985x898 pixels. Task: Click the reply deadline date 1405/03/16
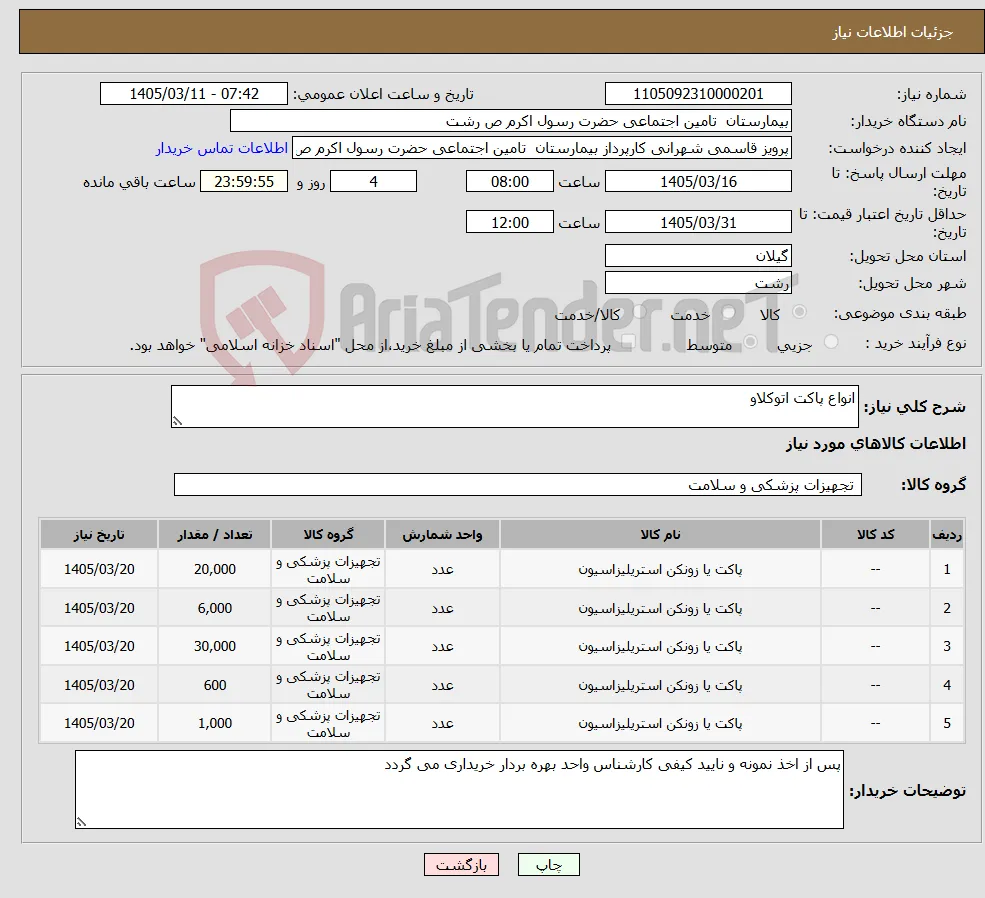698,181
